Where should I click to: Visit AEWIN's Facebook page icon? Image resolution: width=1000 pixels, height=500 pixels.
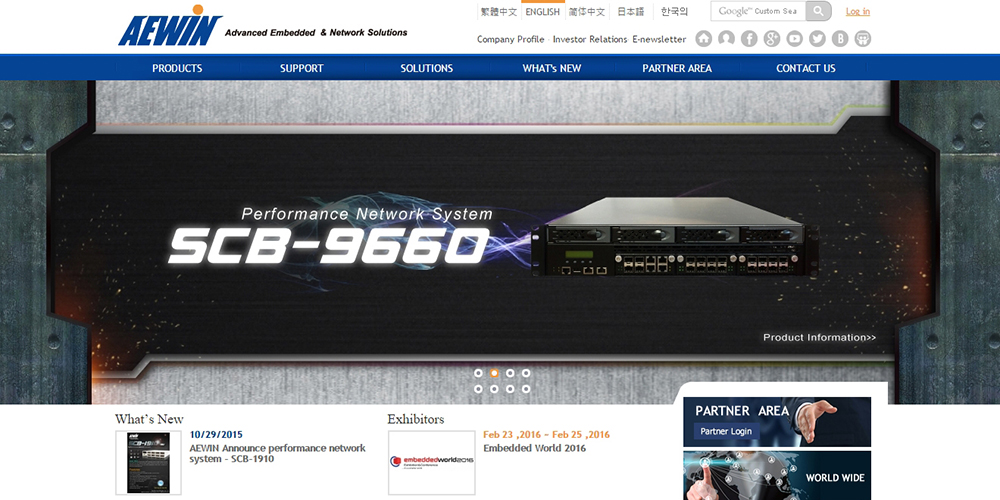(749, 39)
